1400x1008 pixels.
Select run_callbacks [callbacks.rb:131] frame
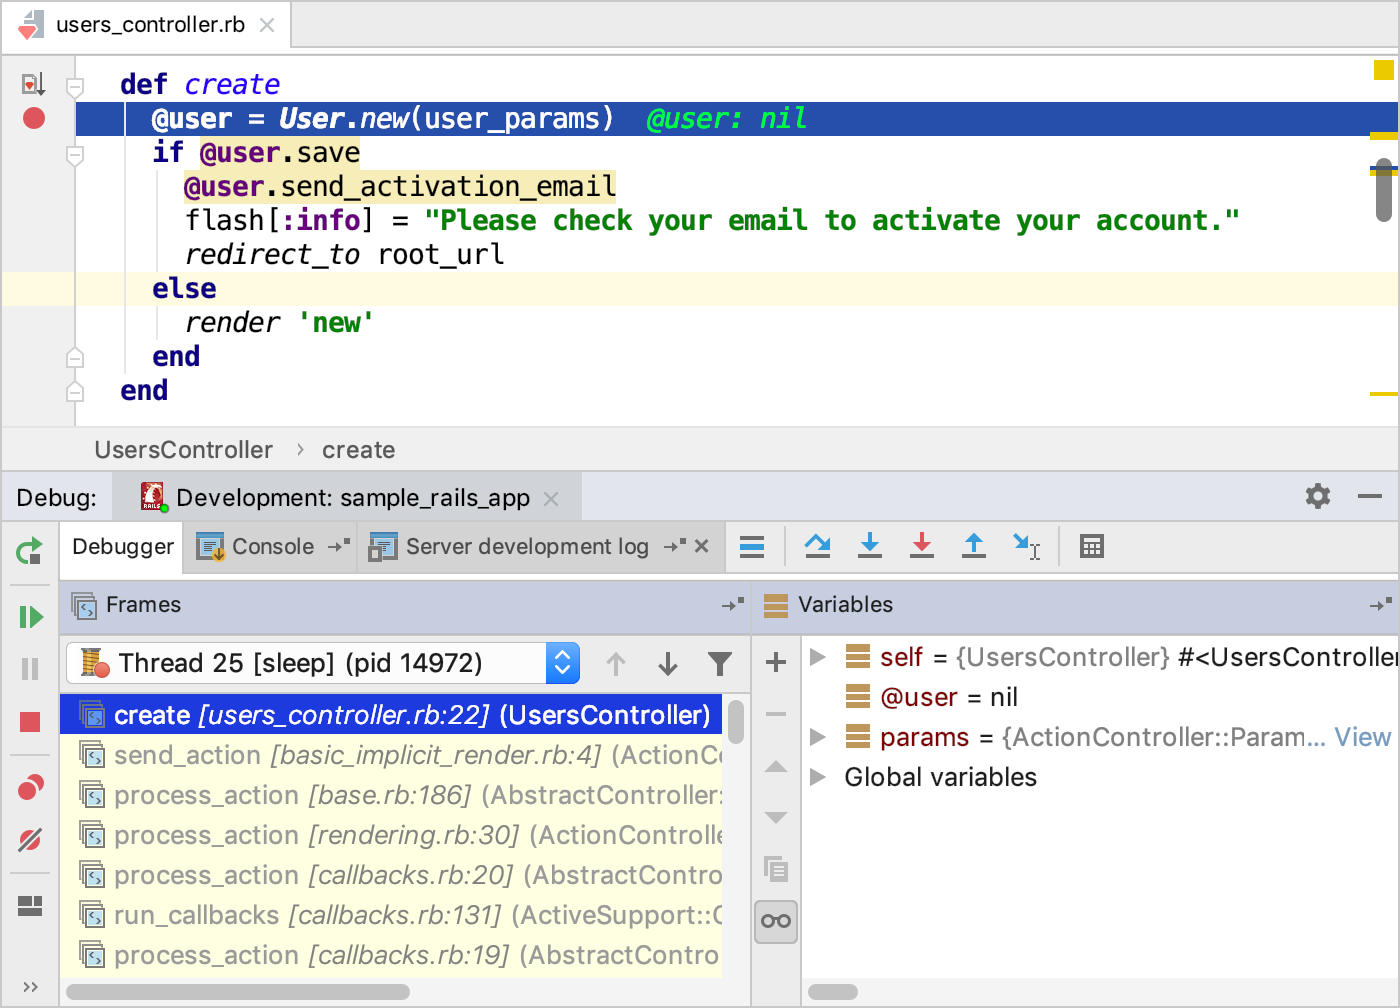pos(391,915)
